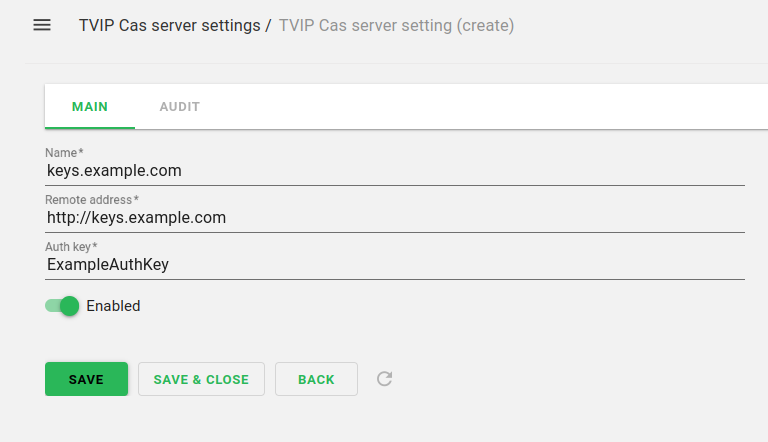Viewport: 768px width, 442px height.
Task: Go back using the BACK button
Action: pos(316,379)
